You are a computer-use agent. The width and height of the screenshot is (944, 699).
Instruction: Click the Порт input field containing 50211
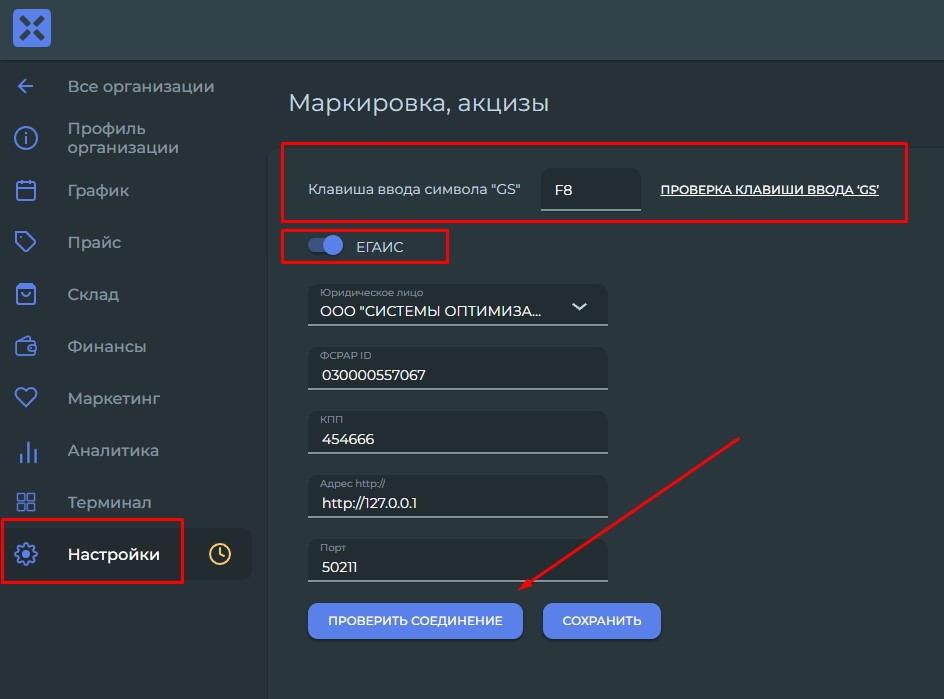[458, 561]
